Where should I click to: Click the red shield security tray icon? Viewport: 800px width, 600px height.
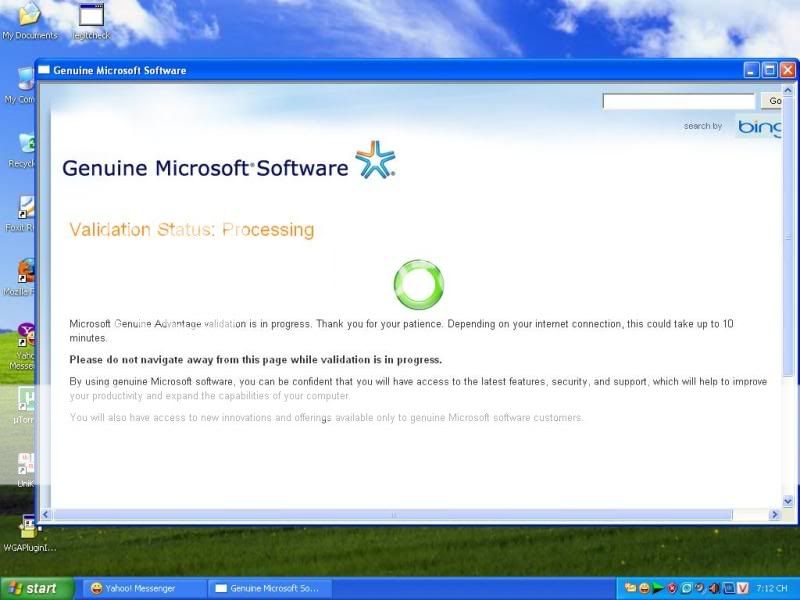click(672, 588)
